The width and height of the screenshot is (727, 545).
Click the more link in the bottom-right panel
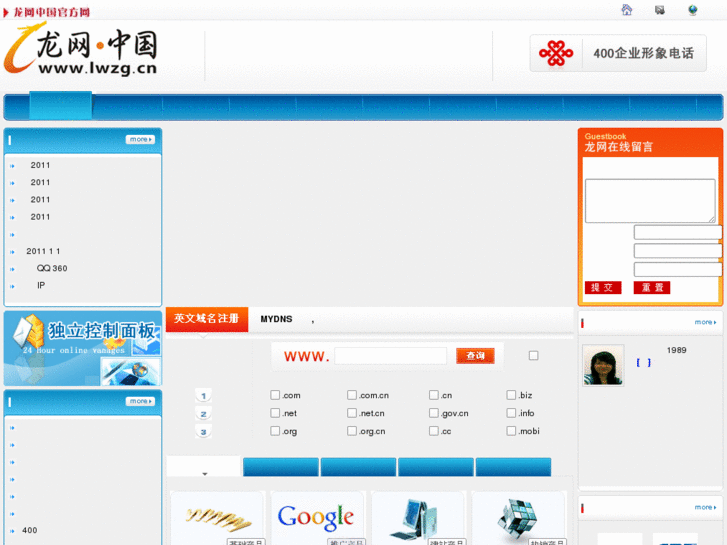pyautogui.click(x=705, y=507)
